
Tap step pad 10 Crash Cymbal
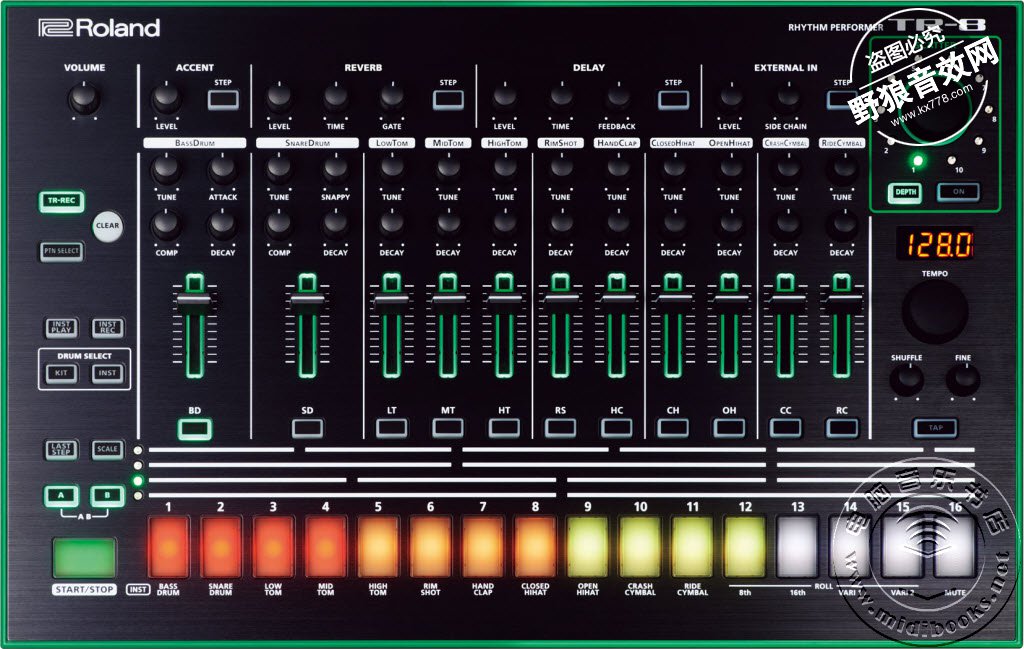pos(640,547)
